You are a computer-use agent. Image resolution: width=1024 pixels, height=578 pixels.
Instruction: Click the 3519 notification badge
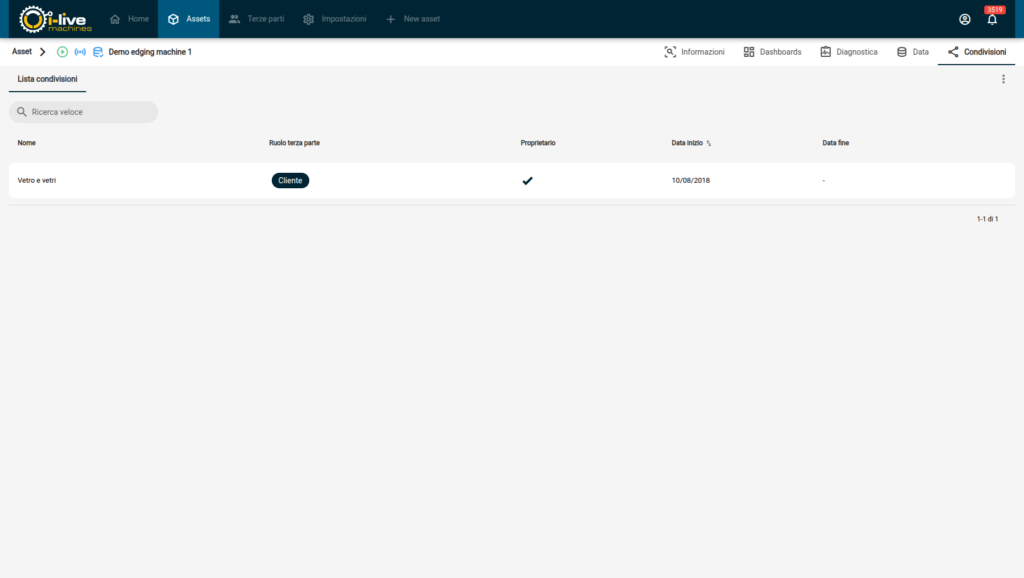pos(994,10)
